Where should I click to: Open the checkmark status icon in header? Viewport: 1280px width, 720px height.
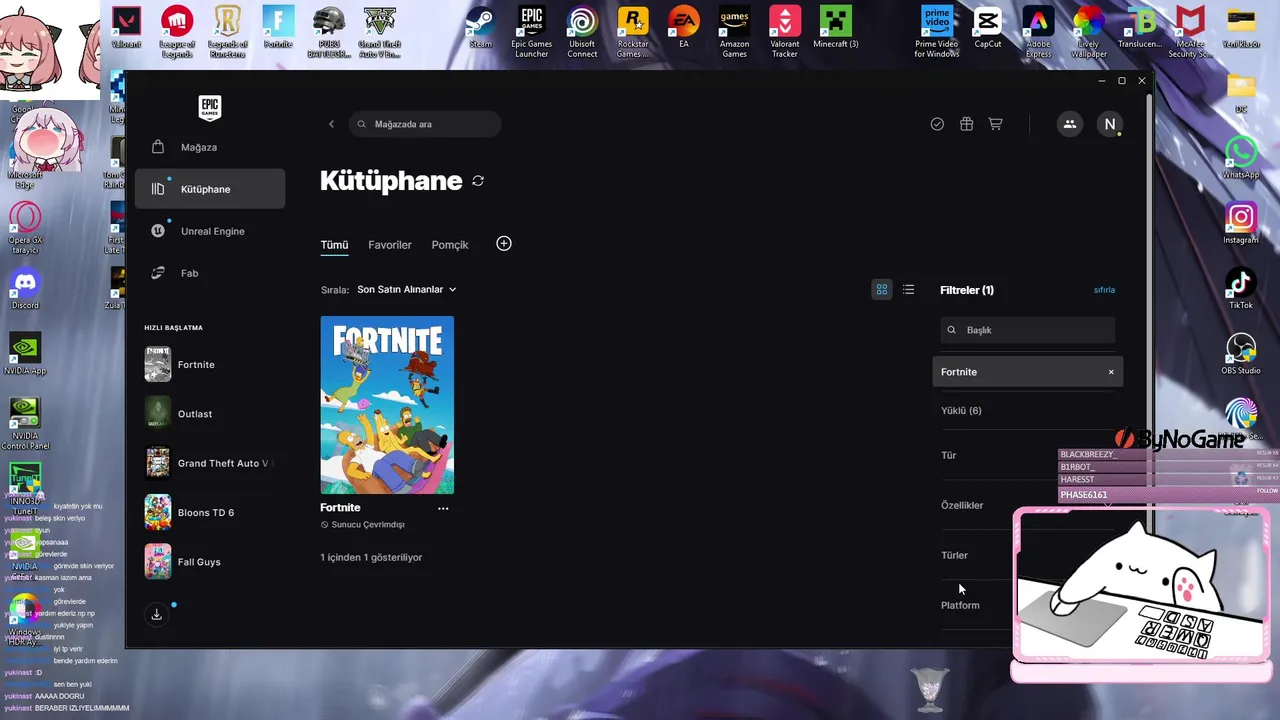click(937, 124)
